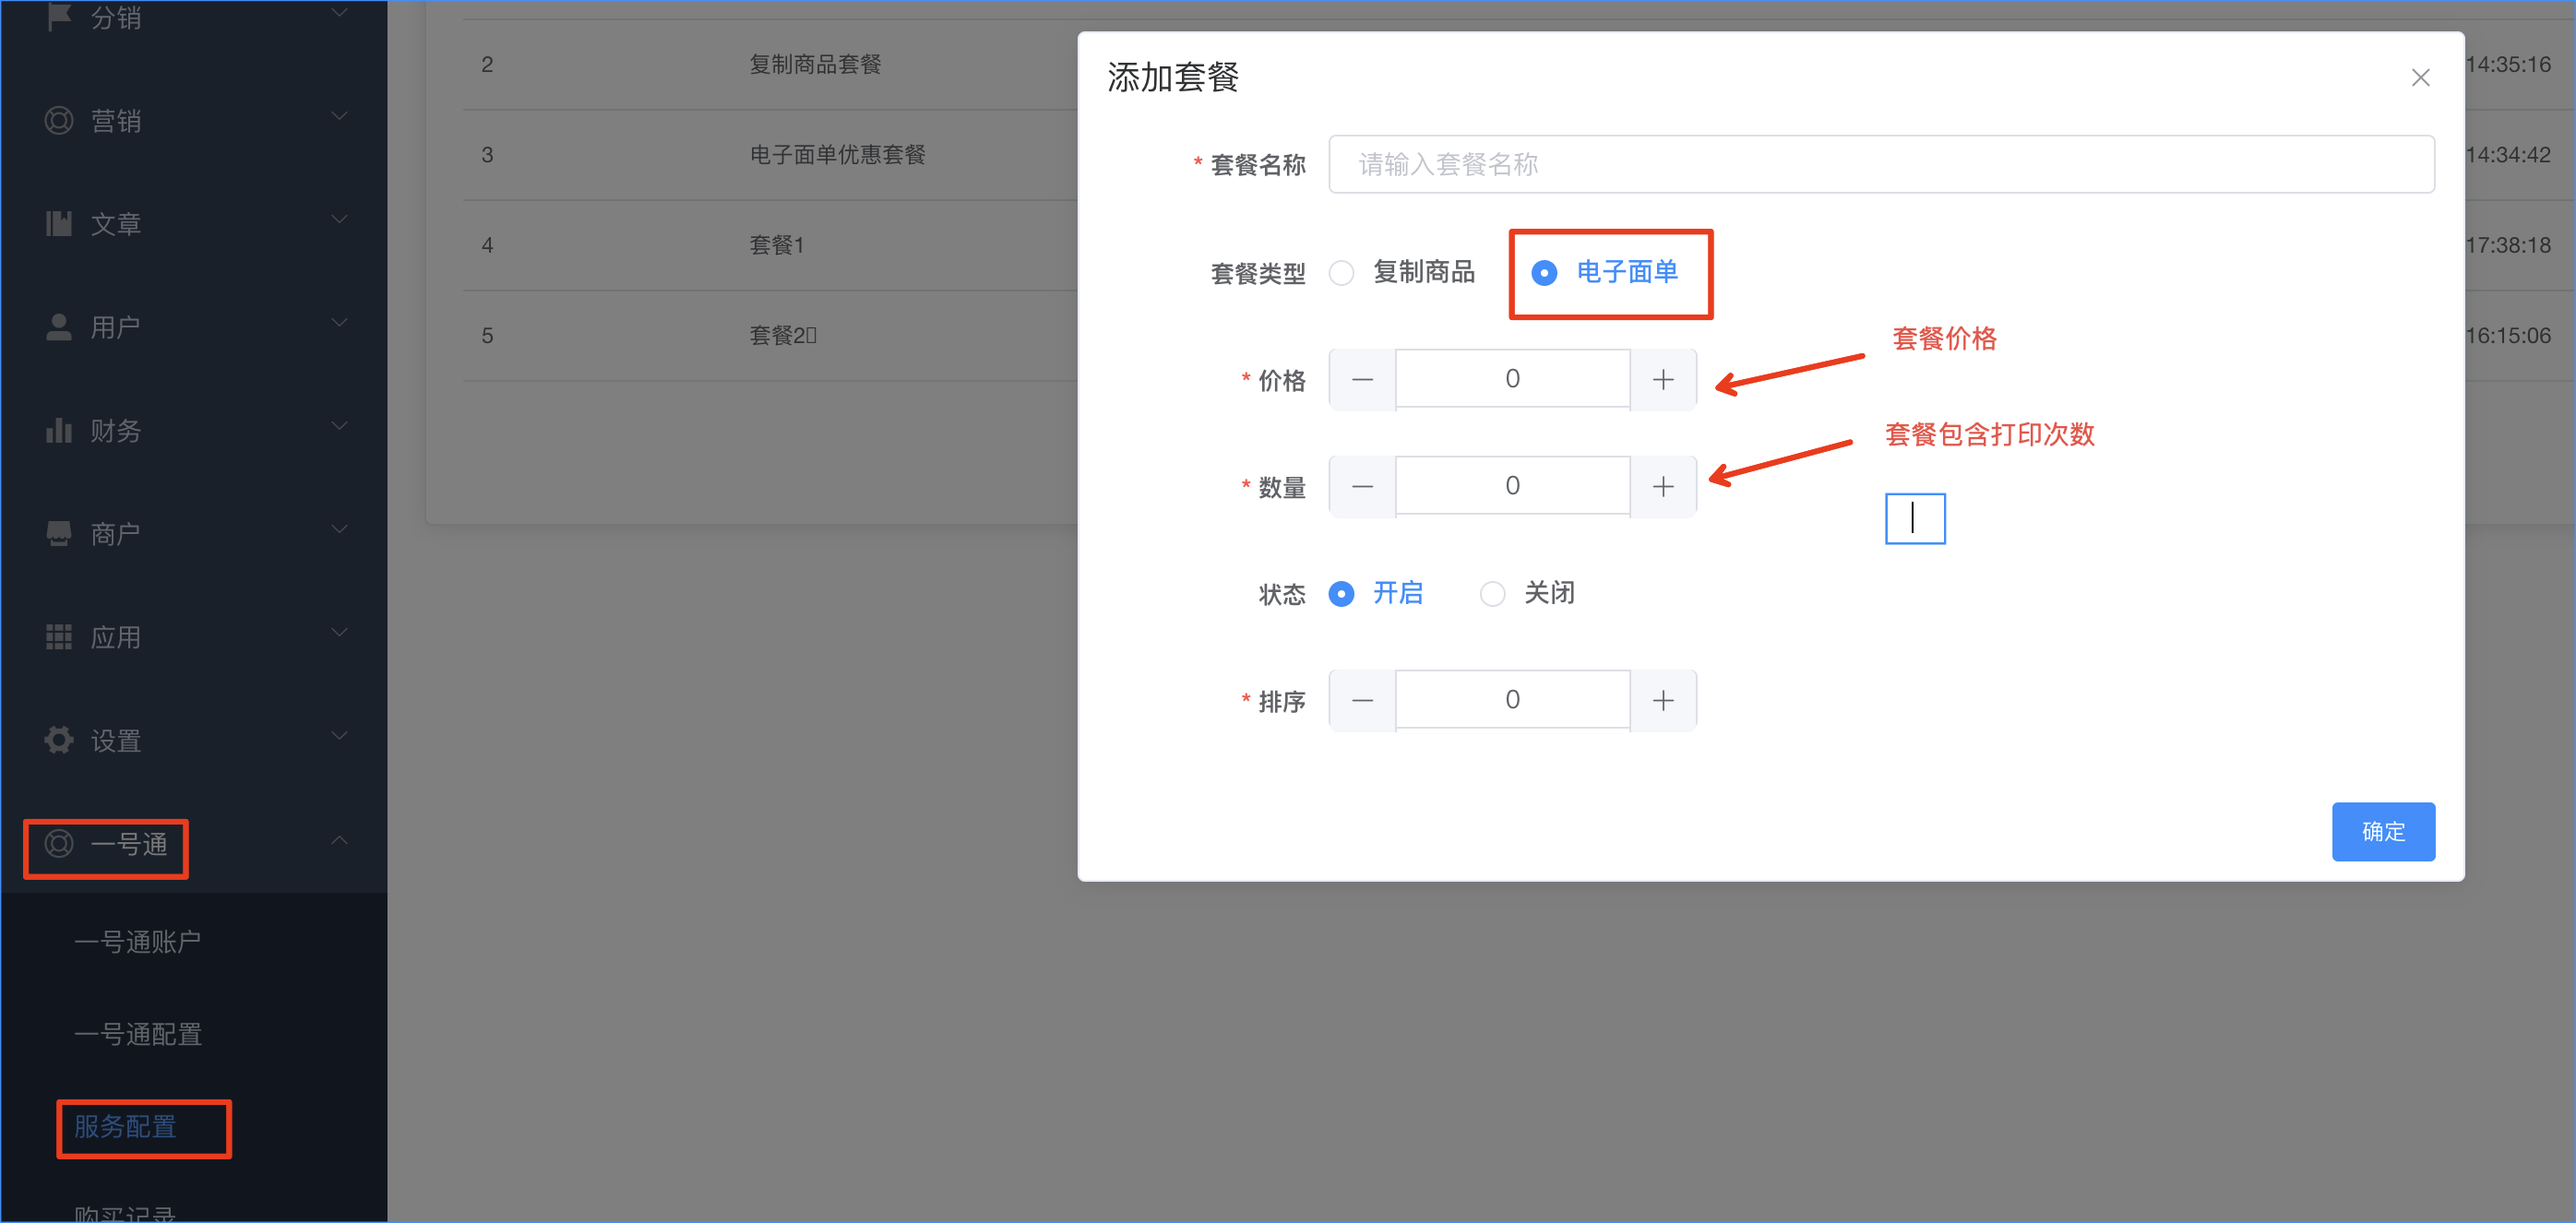Expand the 分销 menu chevron
Viewport: 2576px width, 1223px height.
(x=340, y=13)
